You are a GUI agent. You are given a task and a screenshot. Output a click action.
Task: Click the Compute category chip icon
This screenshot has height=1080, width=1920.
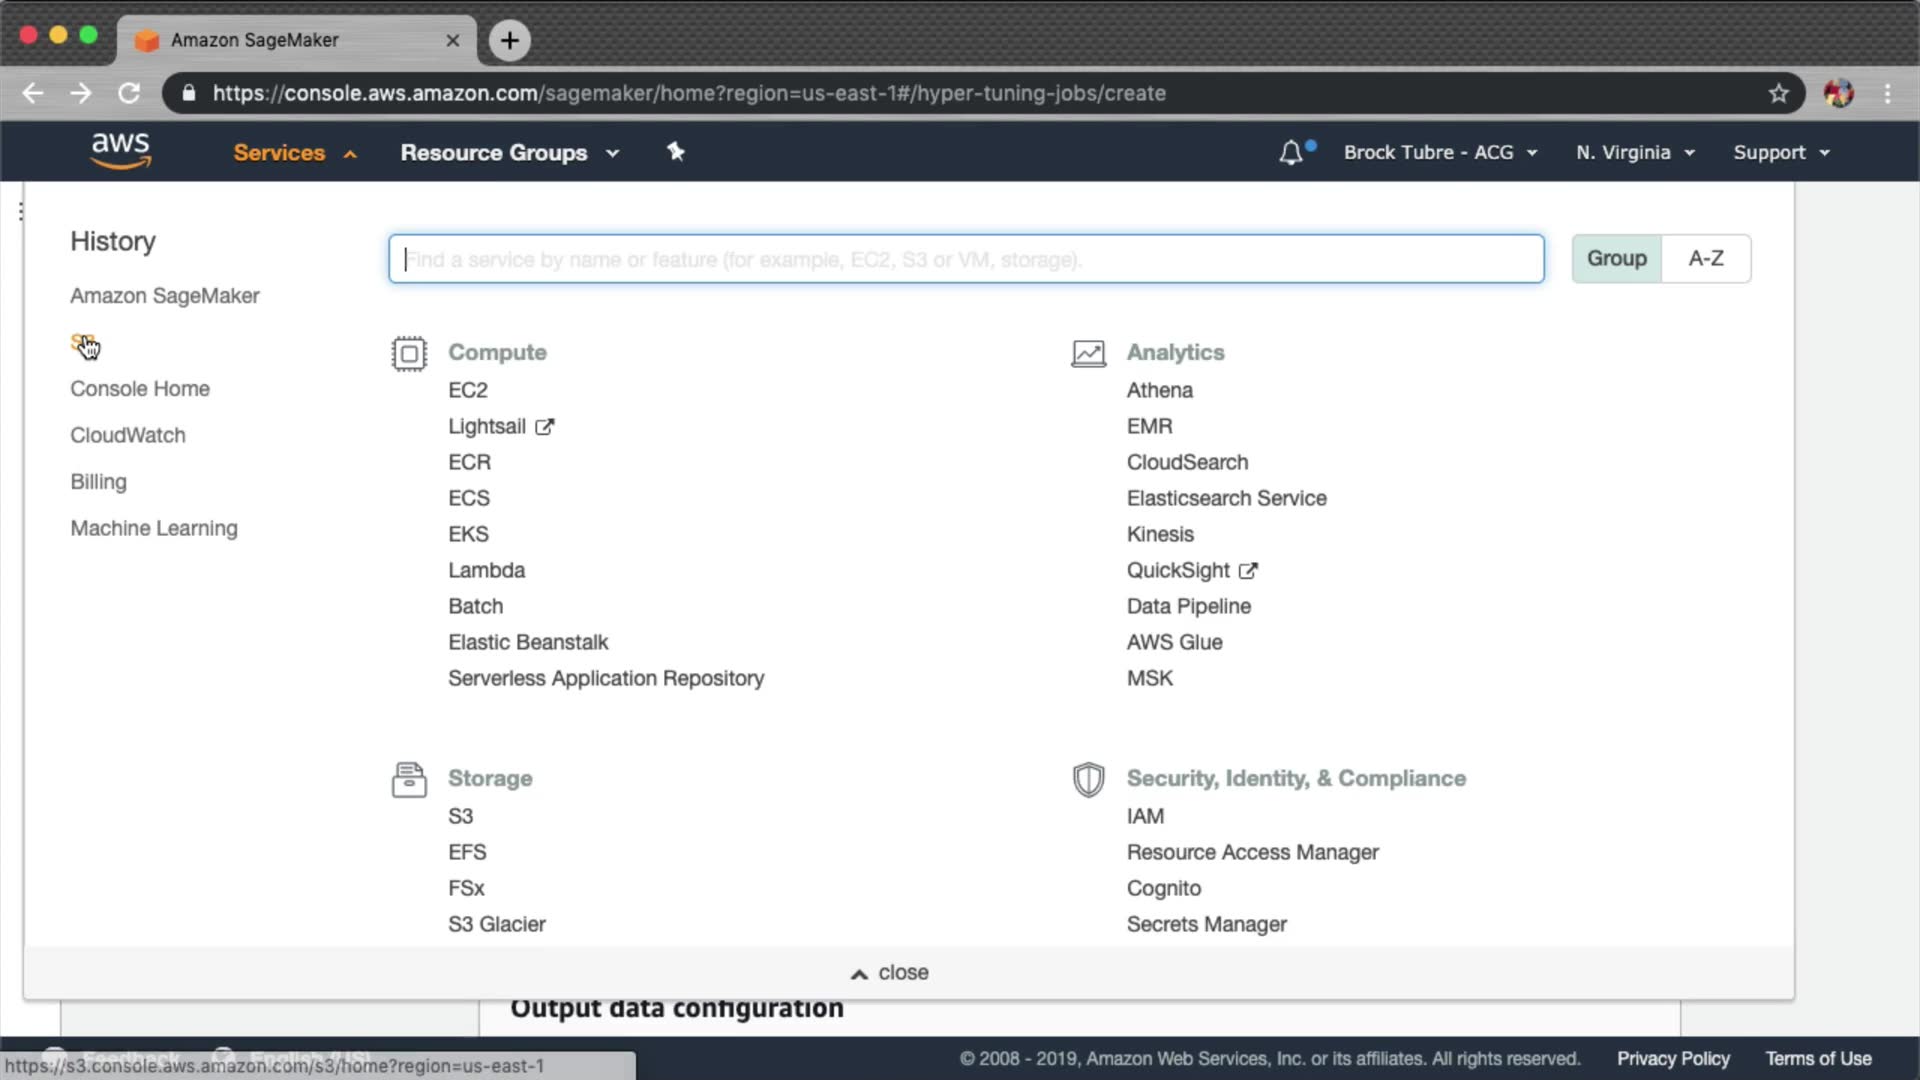(x=409, y=354)
